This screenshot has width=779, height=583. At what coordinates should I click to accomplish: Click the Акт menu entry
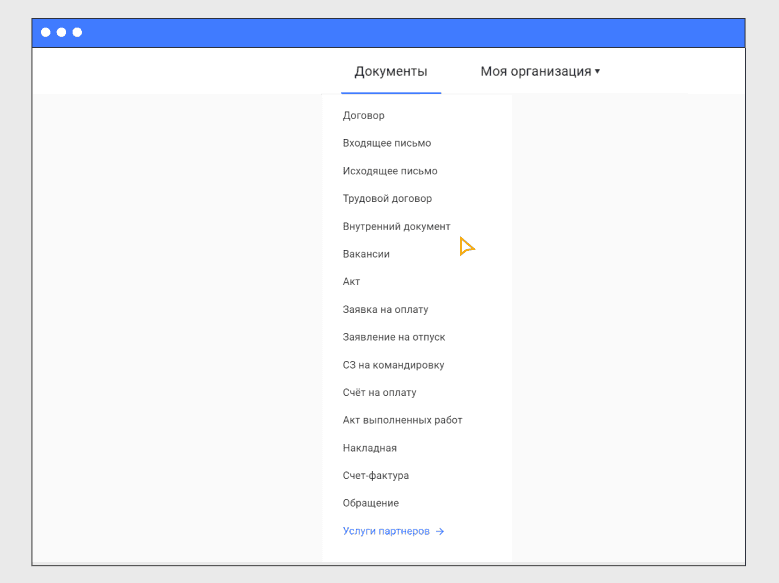351,281
